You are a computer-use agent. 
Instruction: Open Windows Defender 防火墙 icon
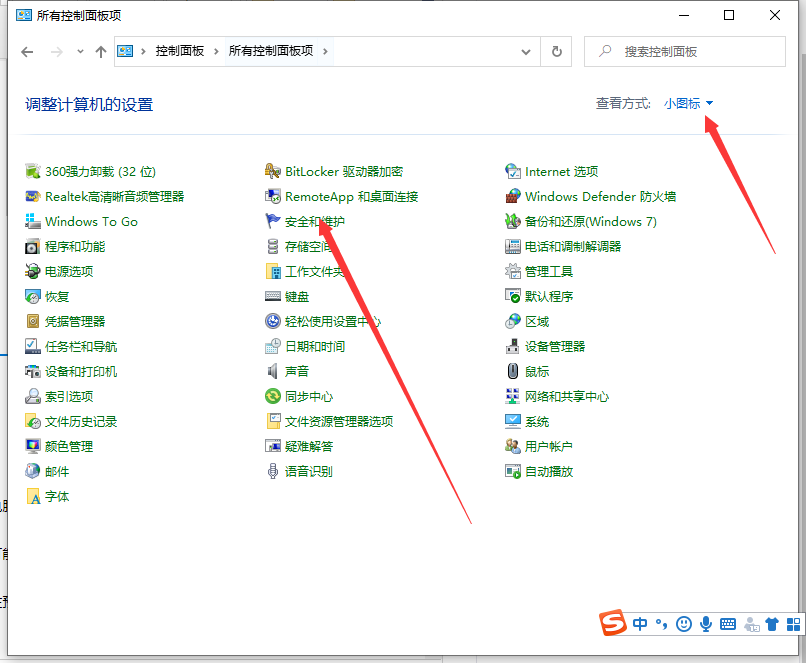[513, 197]
